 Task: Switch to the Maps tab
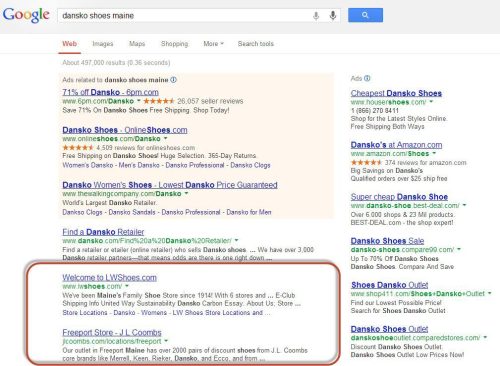(x=137, y=44)
